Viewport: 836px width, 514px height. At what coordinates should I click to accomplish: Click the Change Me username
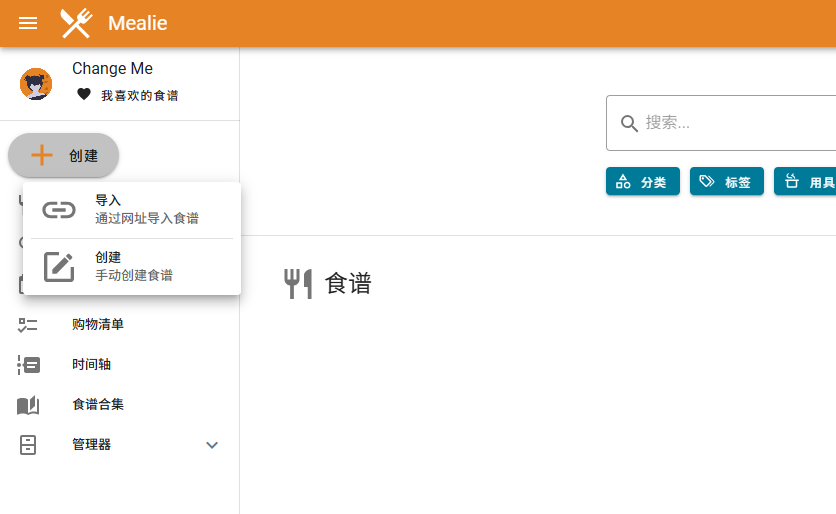pos(112,68)
